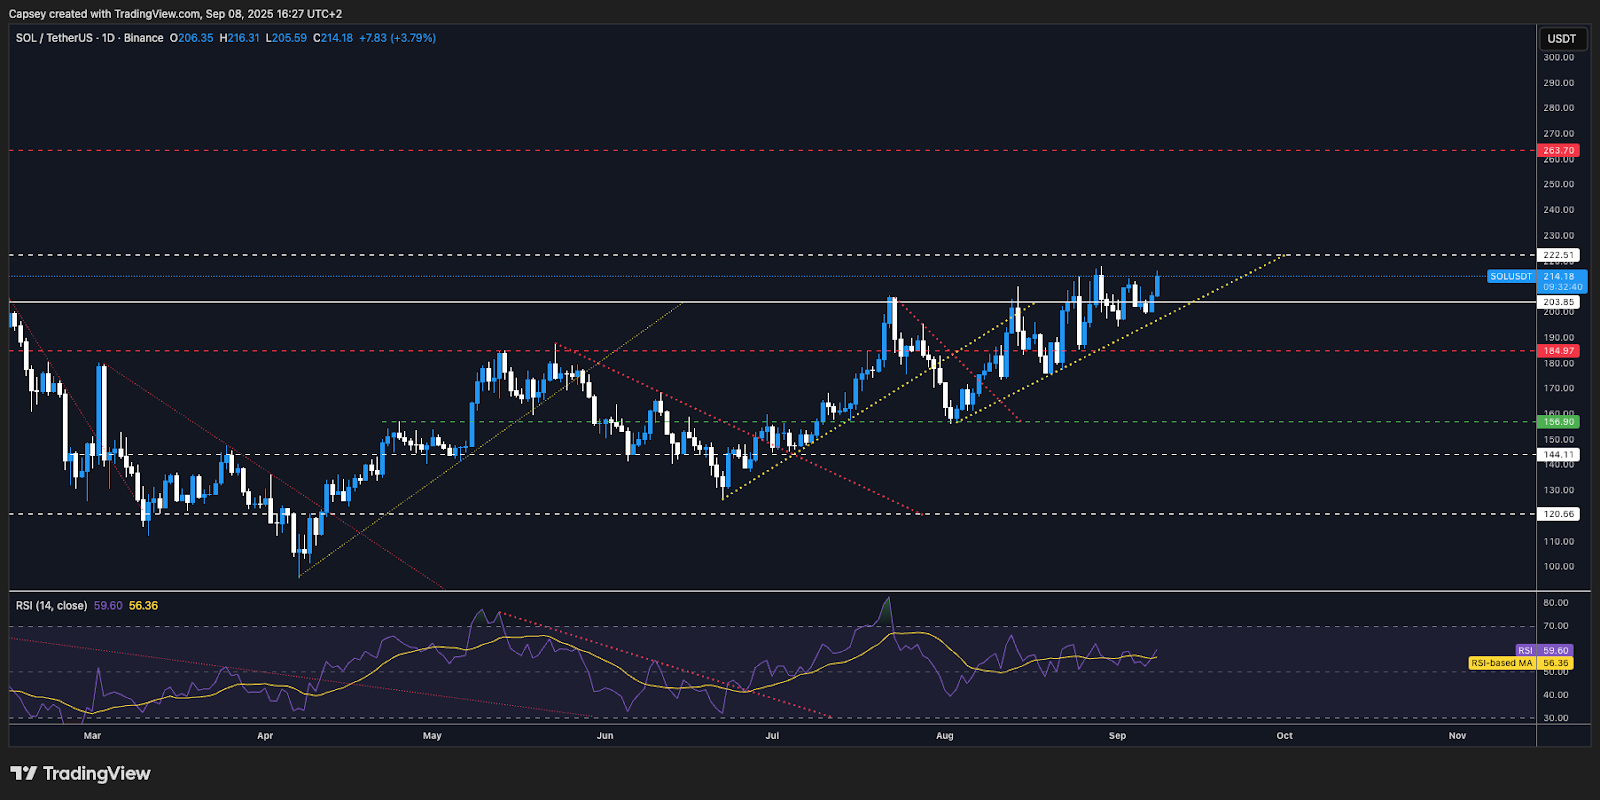
Task: Click the 70.00 tick on the RSI axis
Action: point(1555,626)
